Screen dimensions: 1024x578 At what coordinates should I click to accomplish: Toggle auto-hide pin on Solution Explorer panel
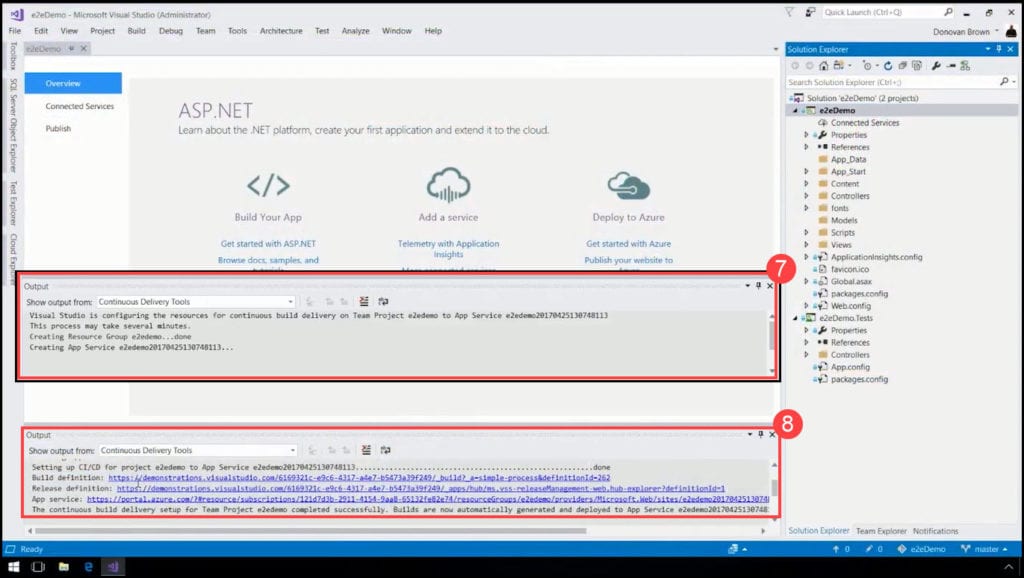point(999,49)
